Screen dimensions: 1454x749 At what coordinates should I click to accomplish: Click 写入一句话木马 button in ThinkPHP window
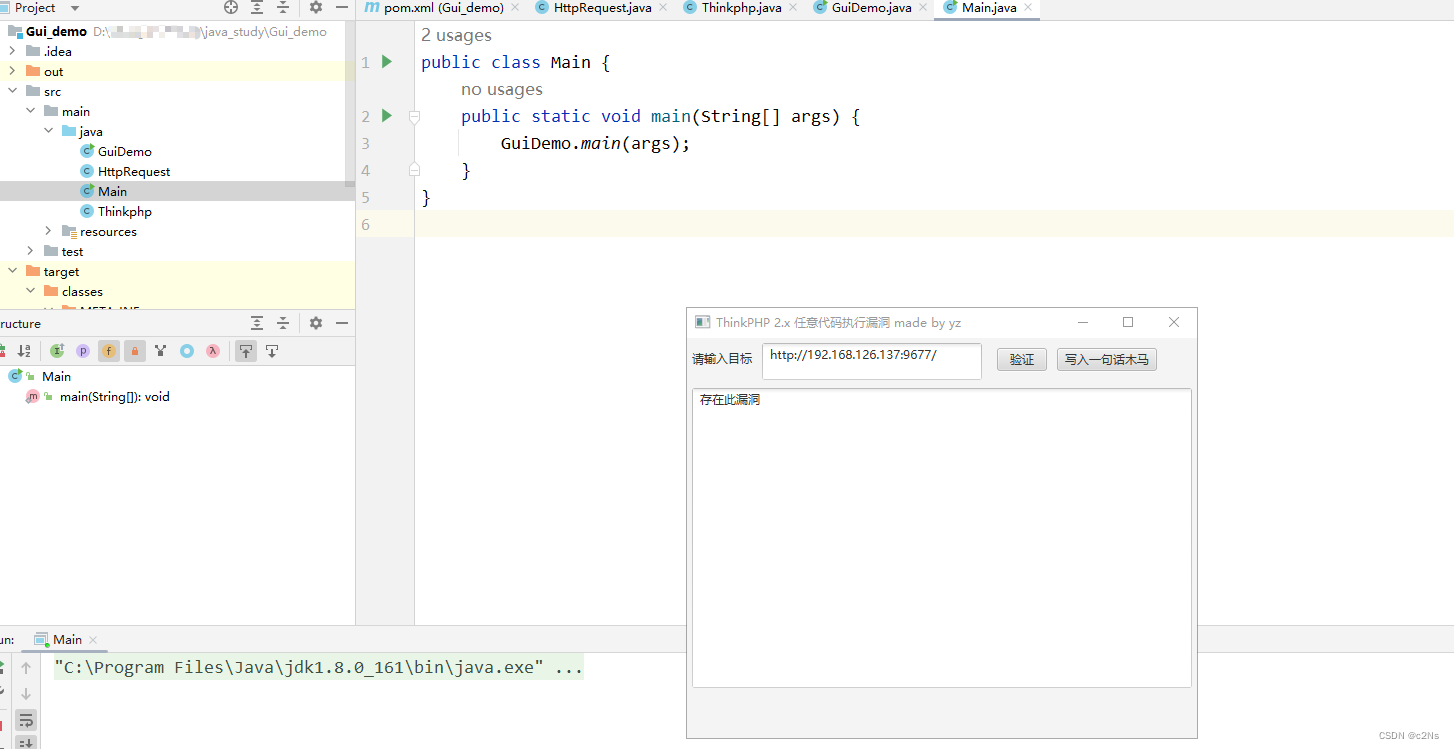point(1107,360)
